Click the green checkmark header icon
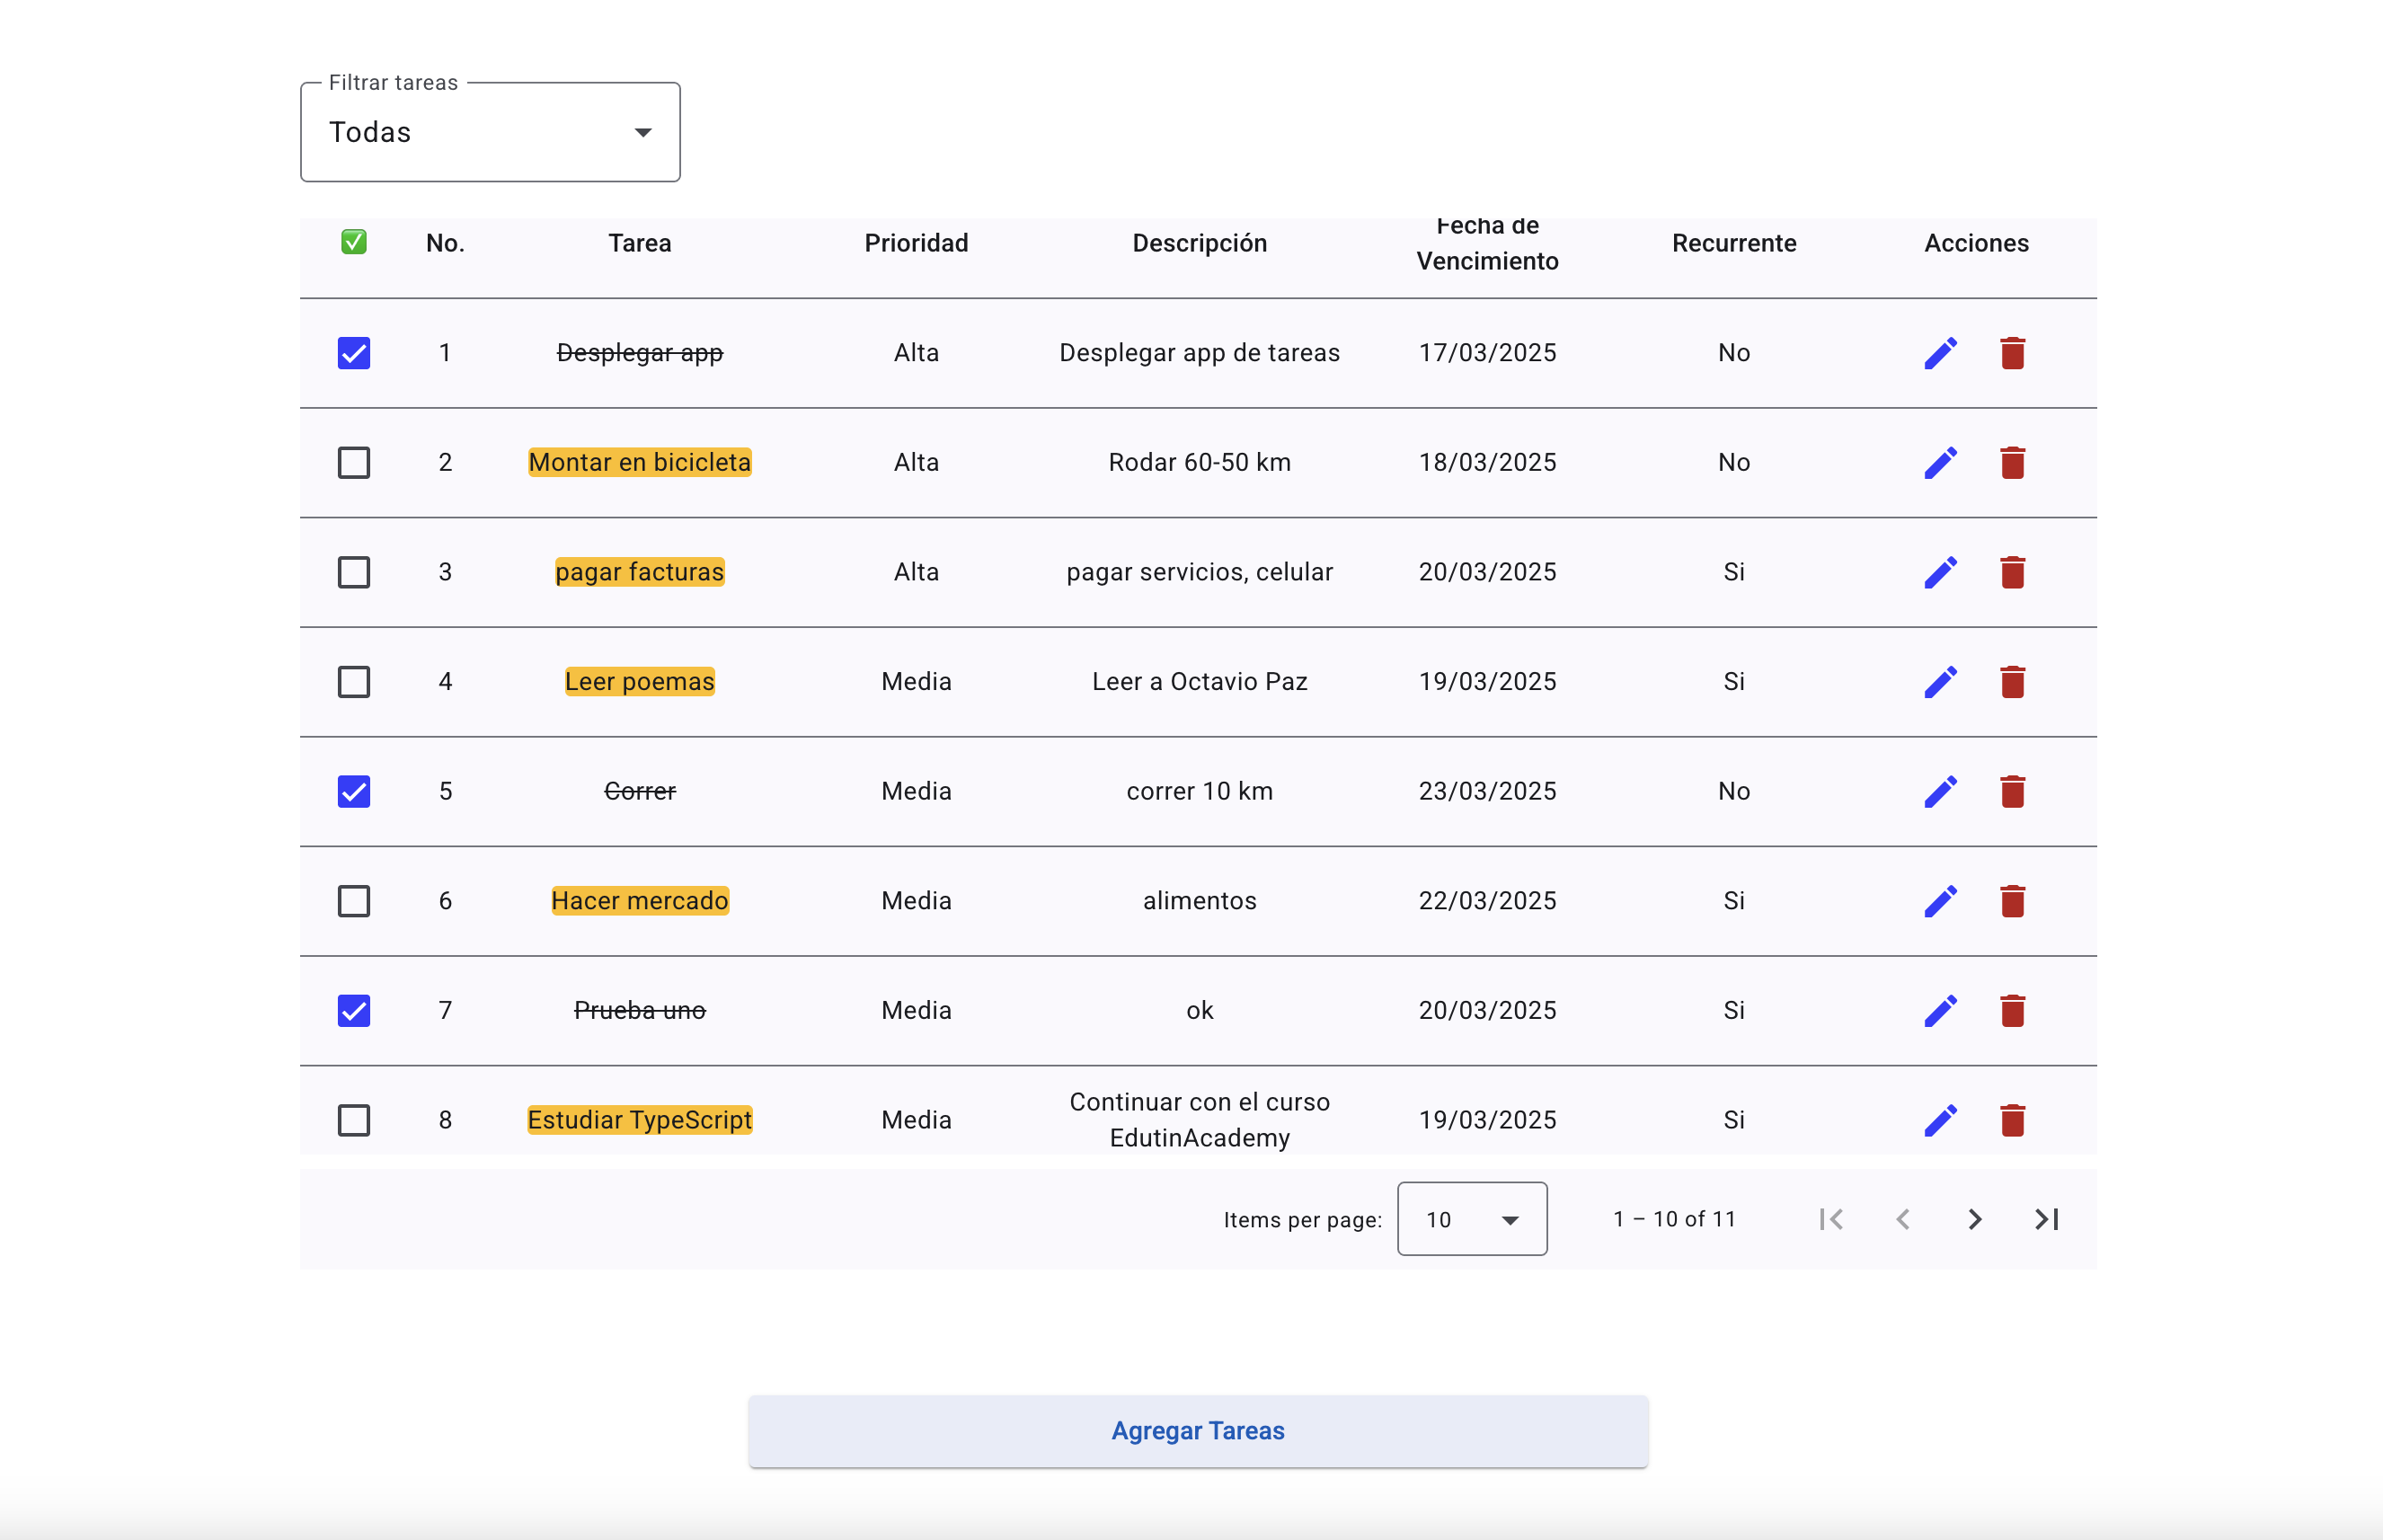Image resolution: width=2383 pixels, height=1540 pixels. click(x=354, y=242)
